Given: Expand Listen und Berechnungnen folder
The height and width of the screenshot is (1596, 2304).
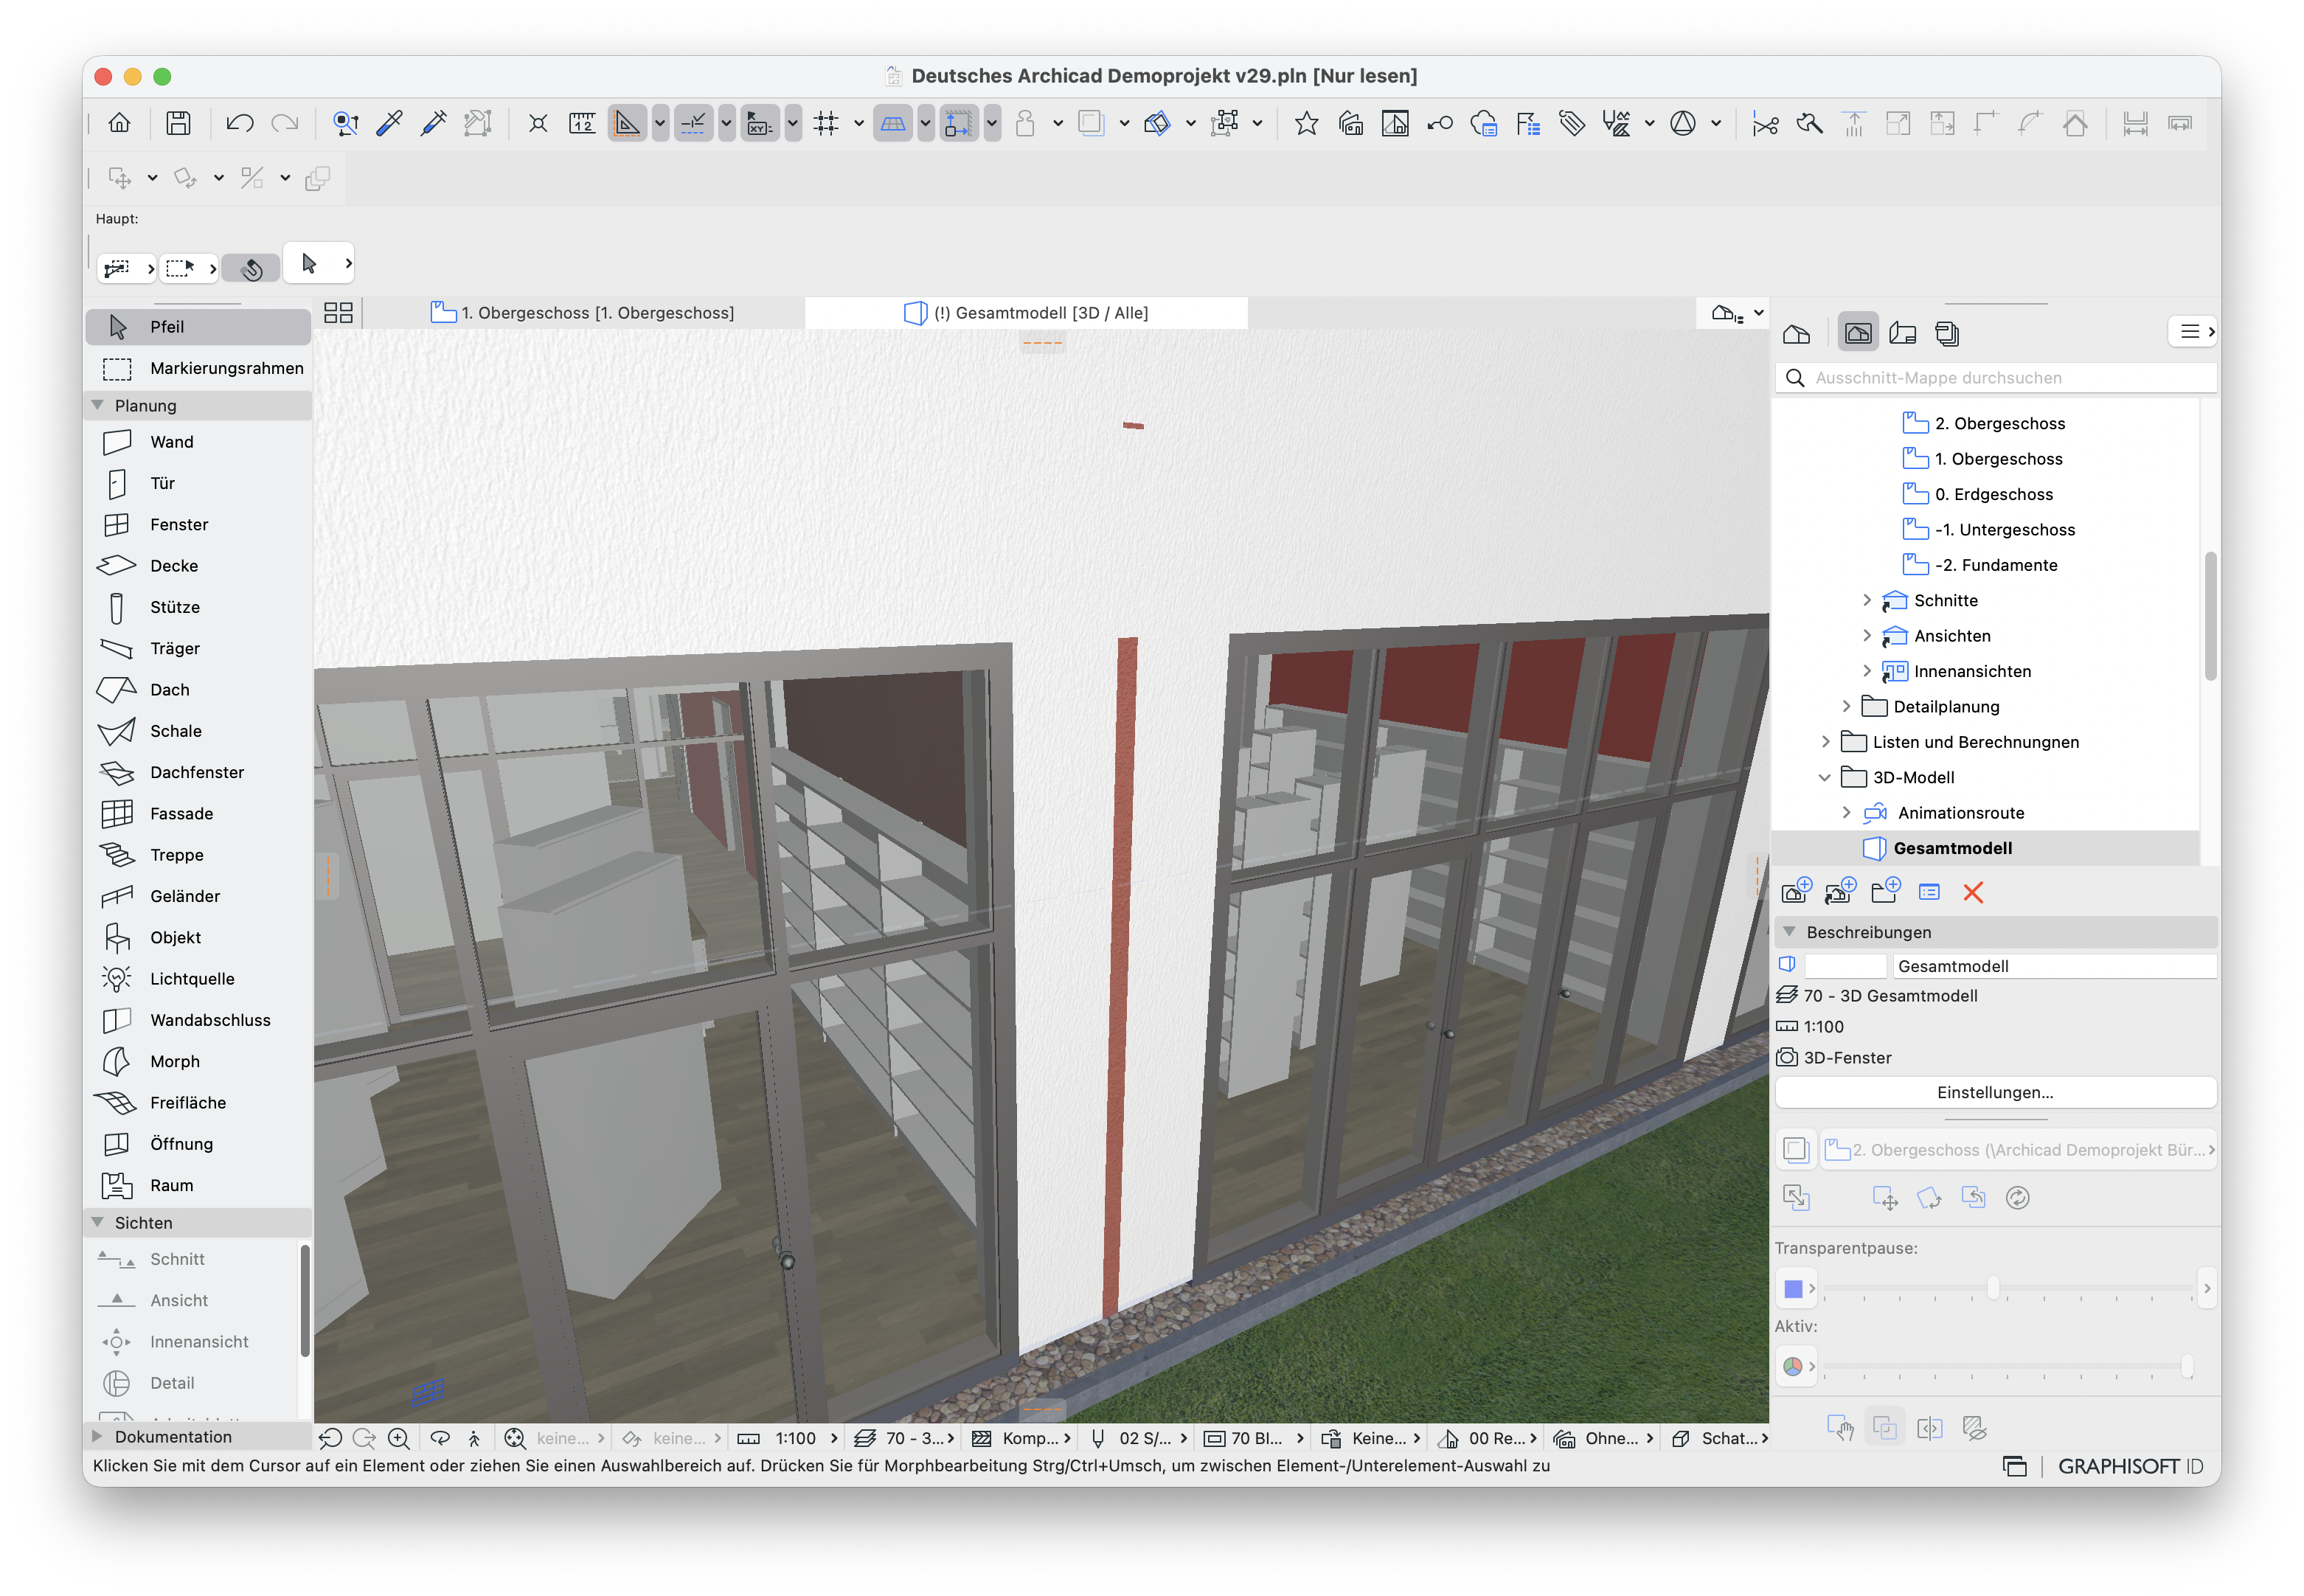Looking at the screenshot, I should 1825,742.
